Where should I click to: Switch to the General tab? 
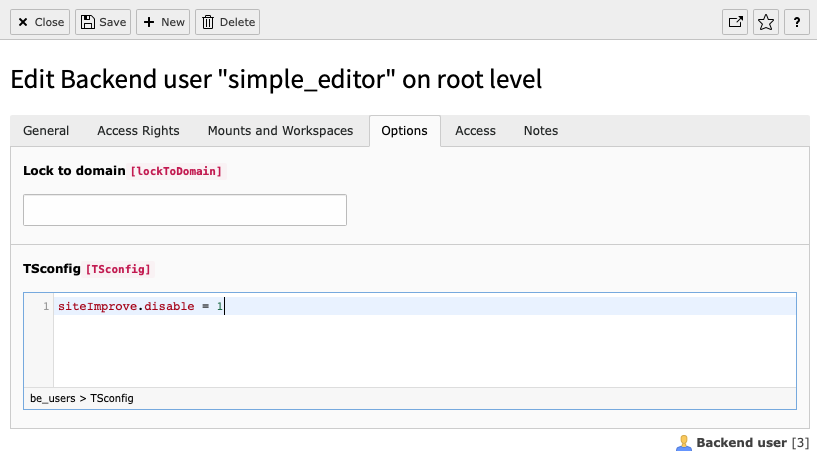46,131
